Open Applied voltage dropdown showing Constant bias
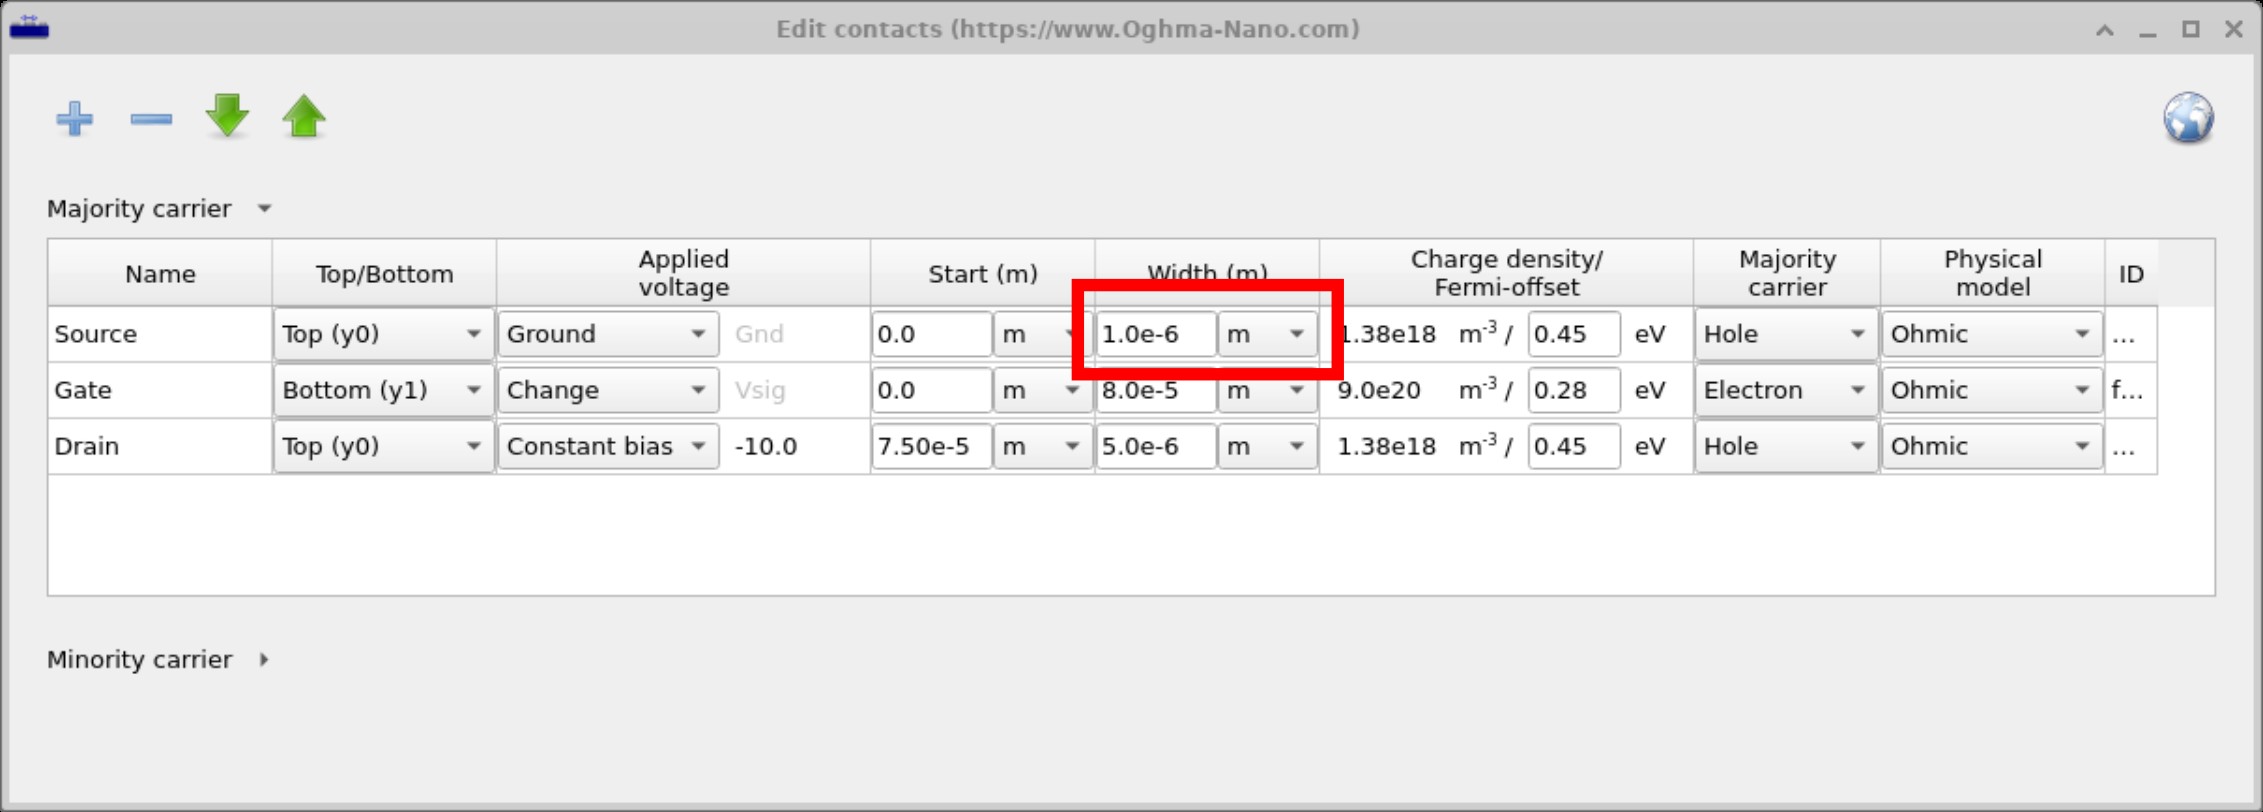 [x=608, y=446]
